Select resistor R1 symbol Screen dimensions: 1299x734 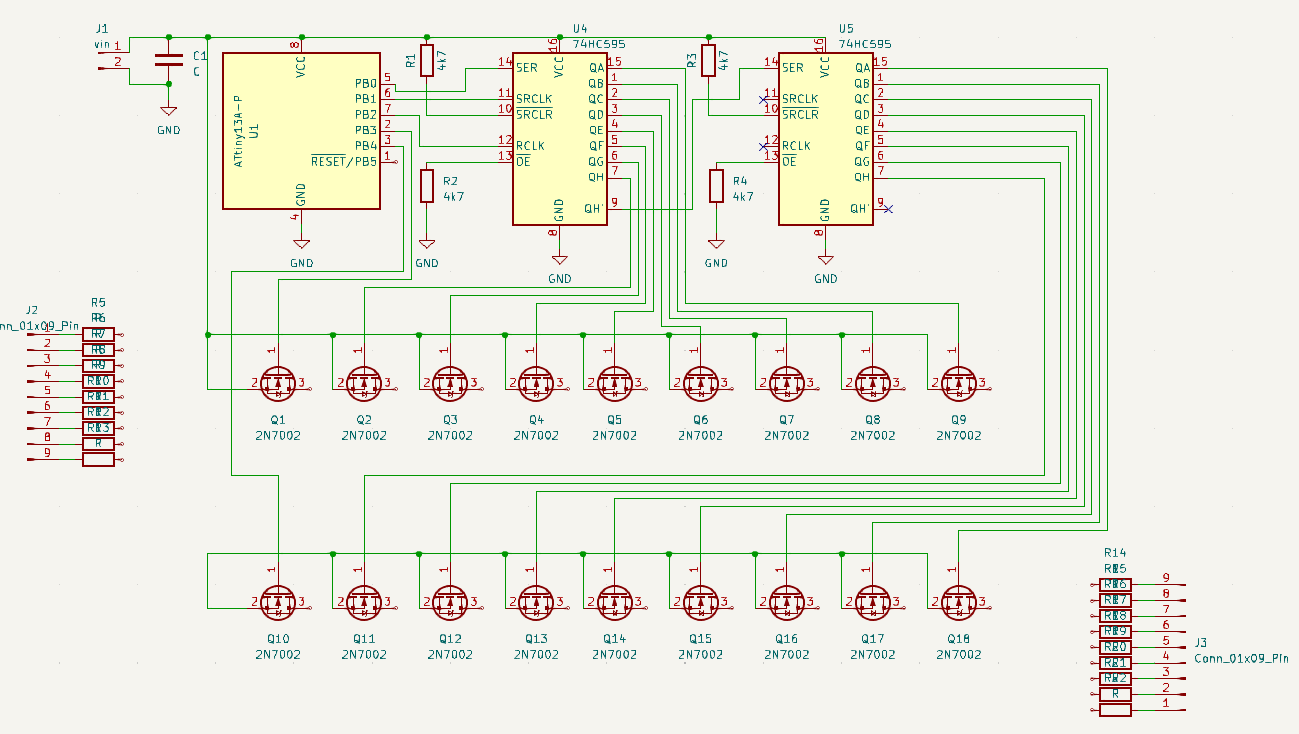427,60
